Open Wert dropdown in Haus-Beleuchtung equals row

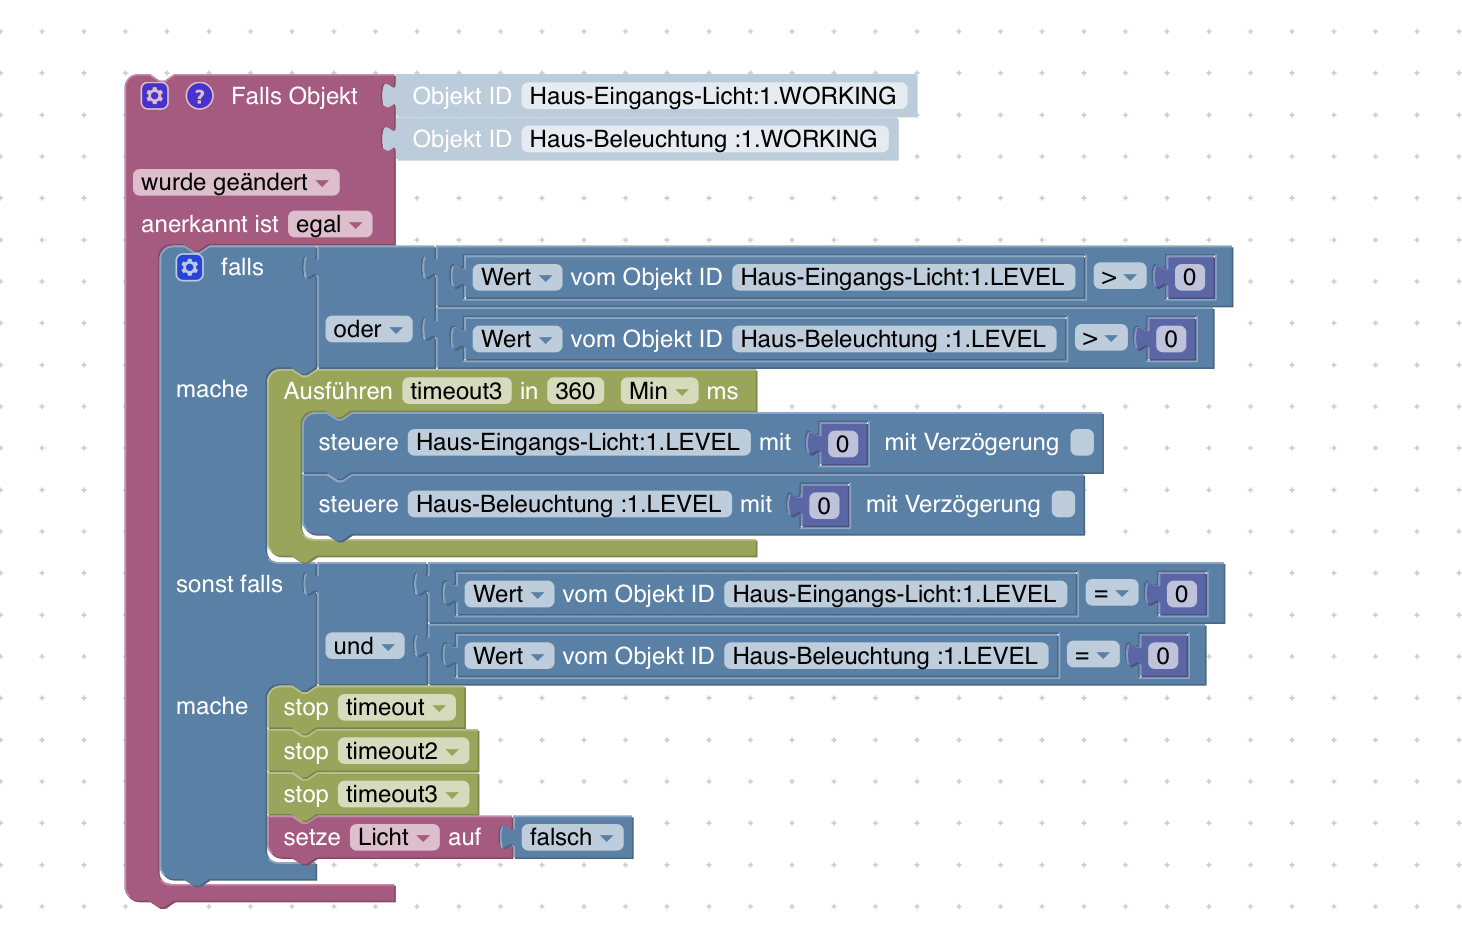(x=509, y=656)
